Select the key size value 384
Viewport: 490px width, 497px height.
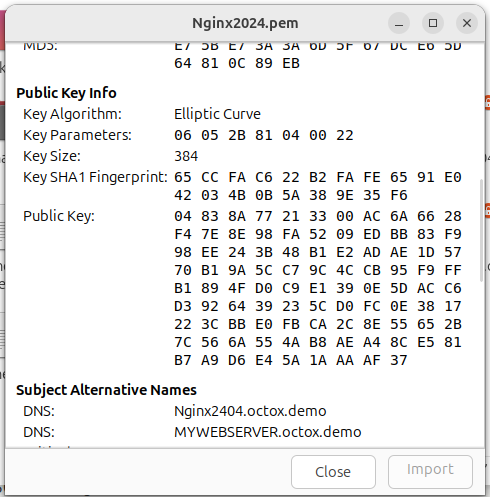[x=186, y=156]
